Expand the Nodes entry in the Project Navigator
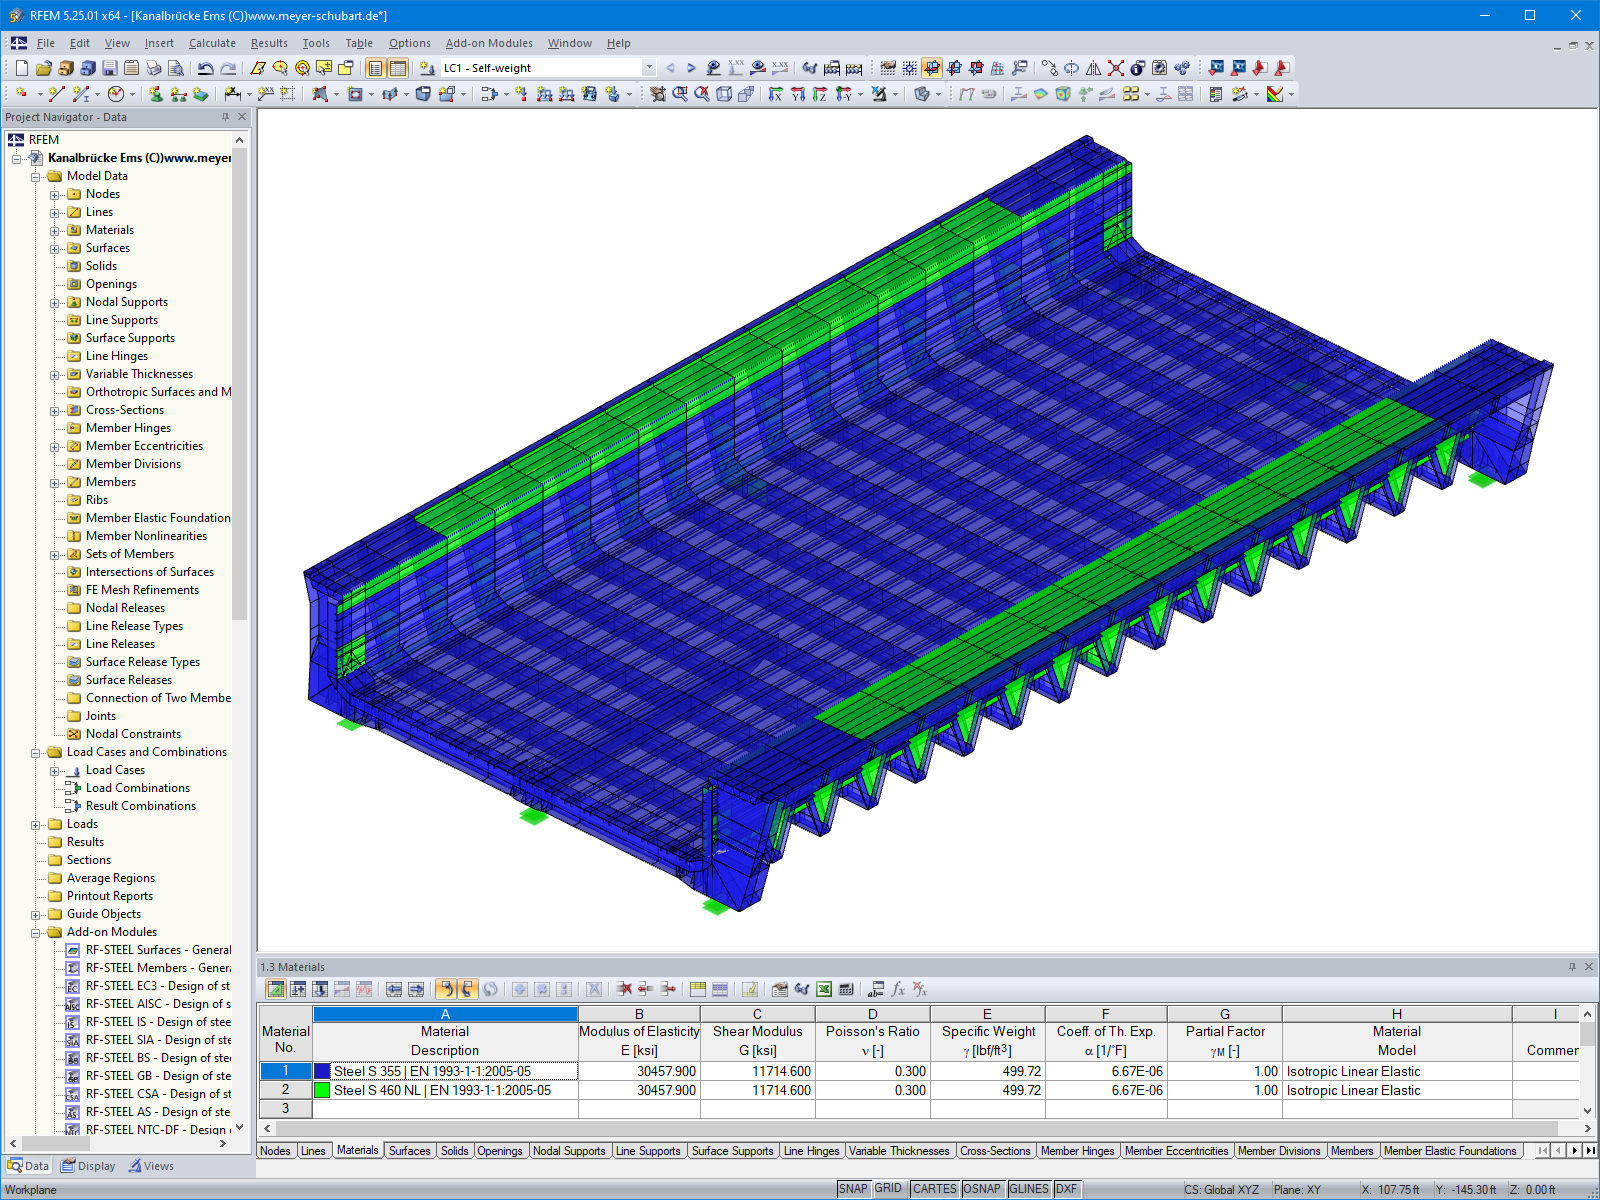This screenshot has width=1600, height=1200. (x=55, y=193)
